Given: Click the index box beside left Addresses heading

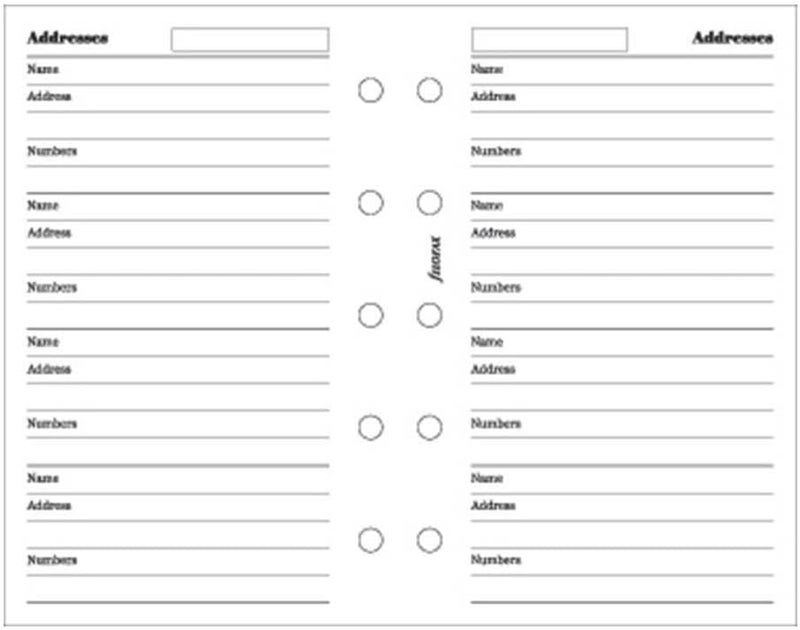Looking at the screenshot, I should [250, 40].
